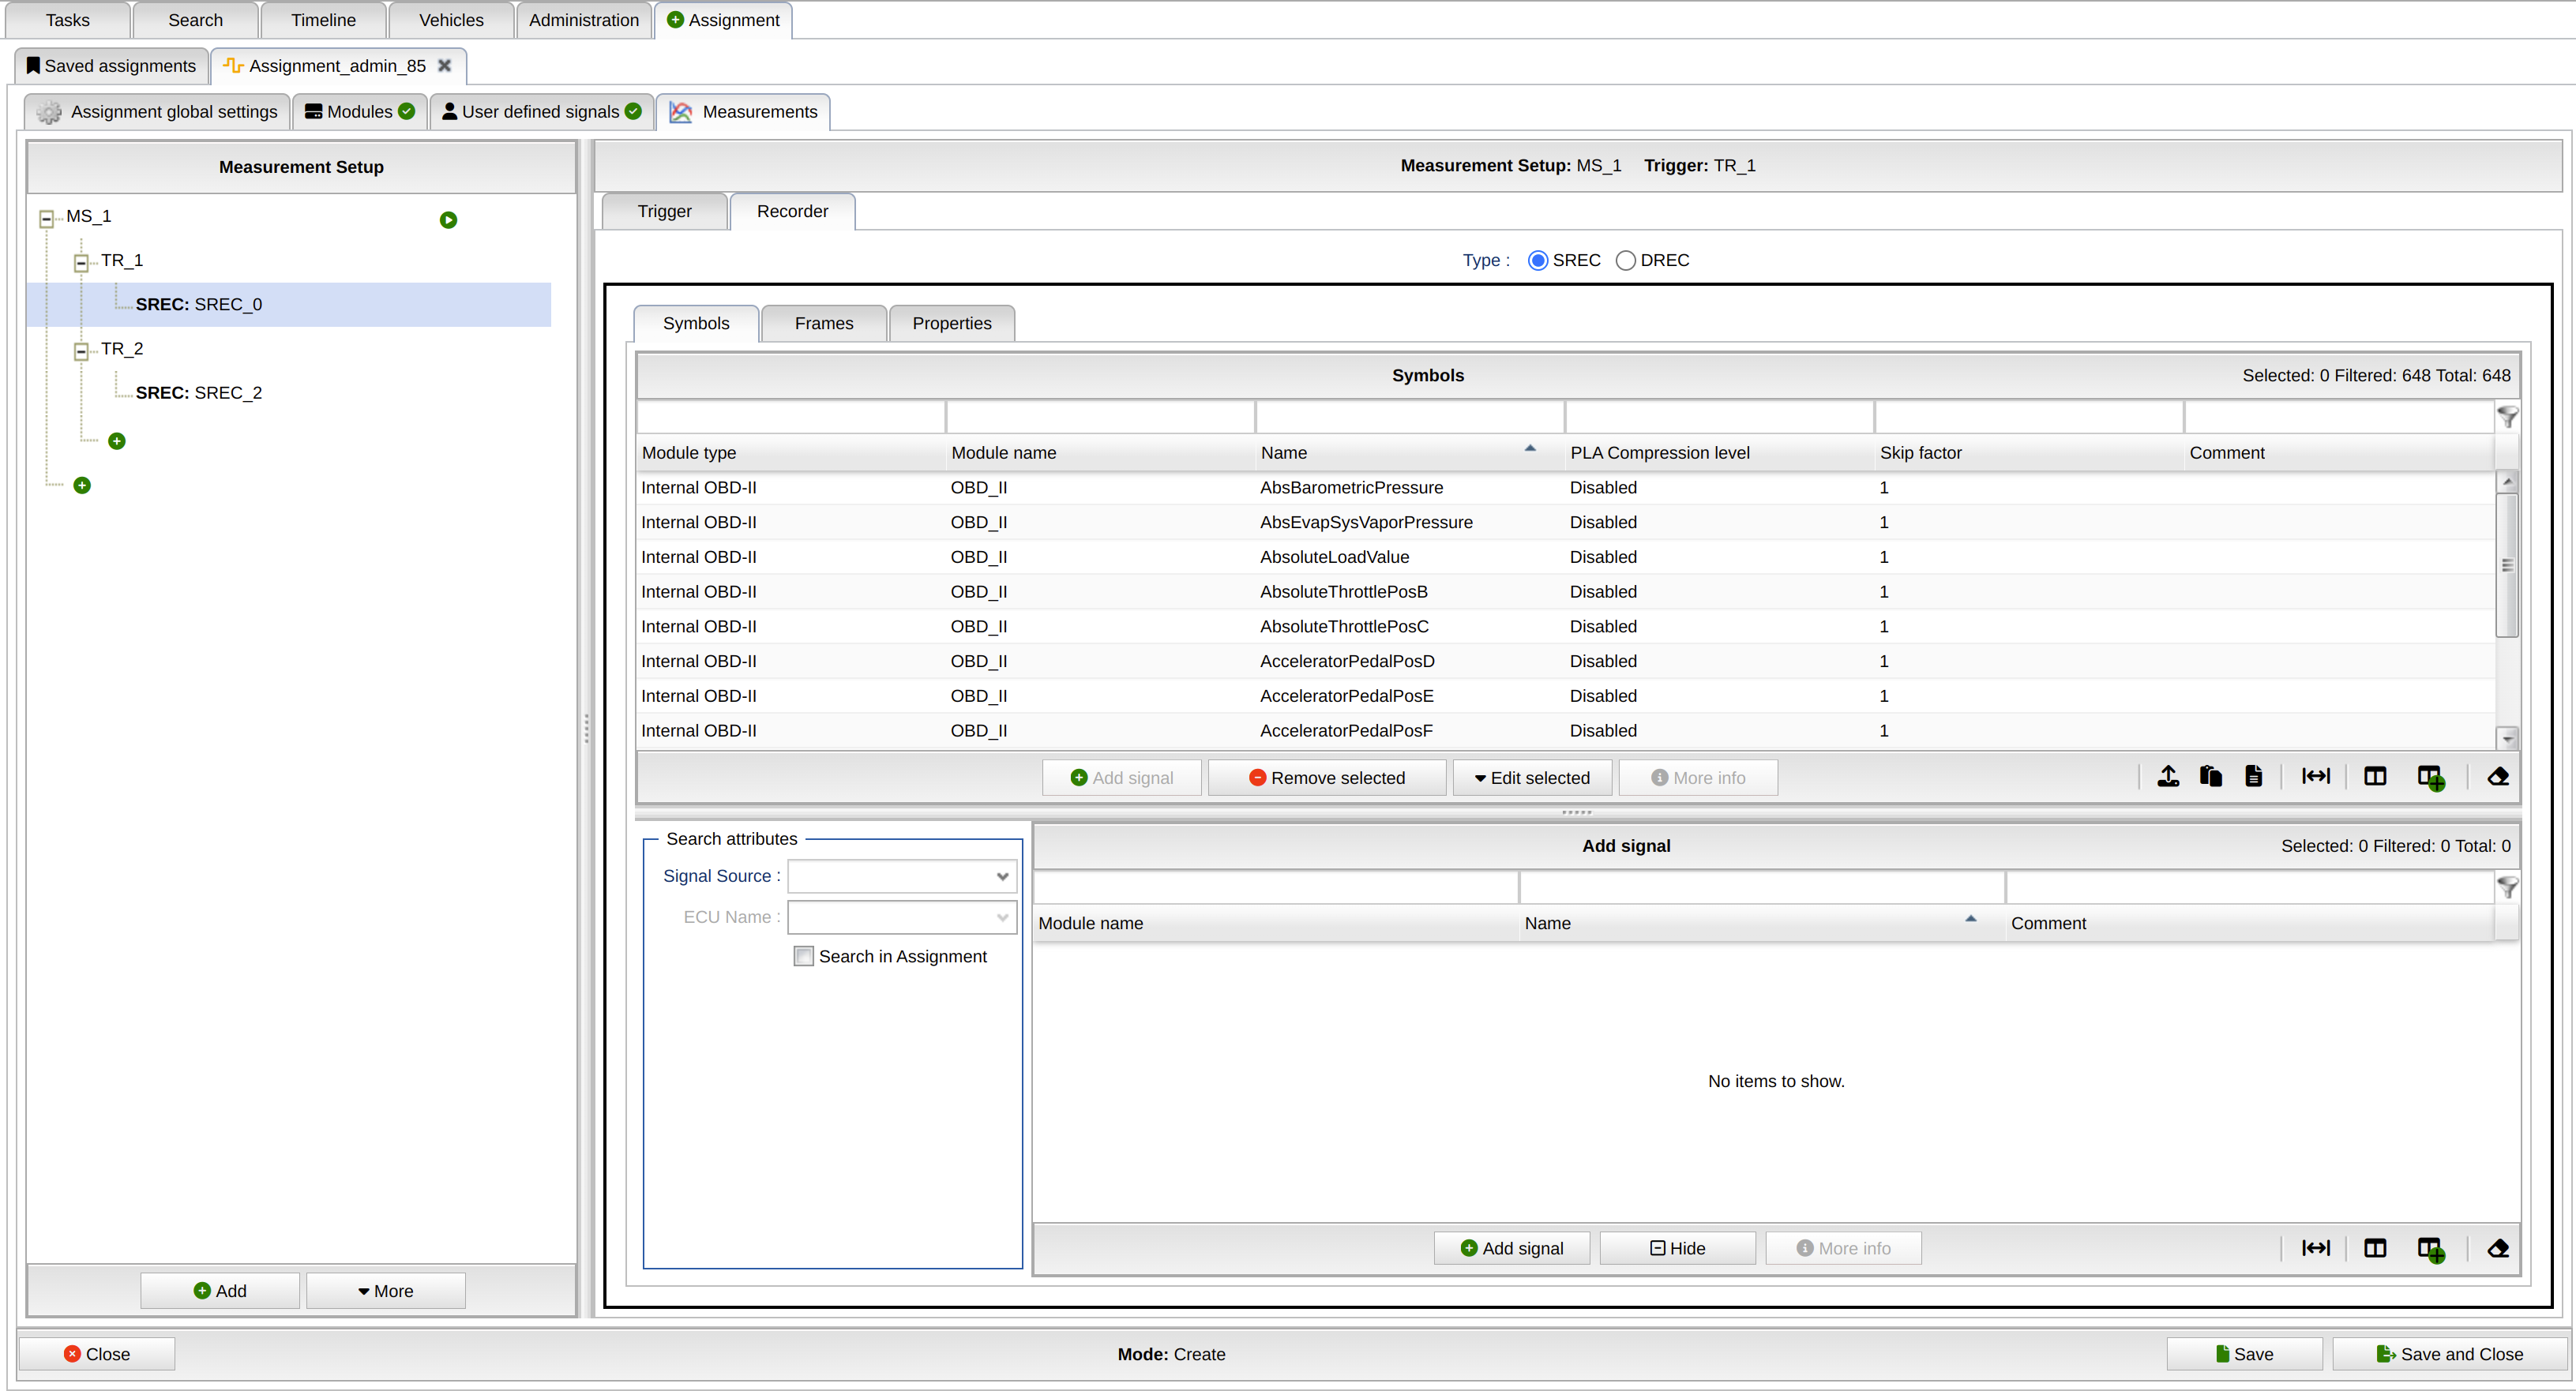Select the SREC radio button
The height and width of the screenshot is (1391, 2576).
click(1538, 260)
